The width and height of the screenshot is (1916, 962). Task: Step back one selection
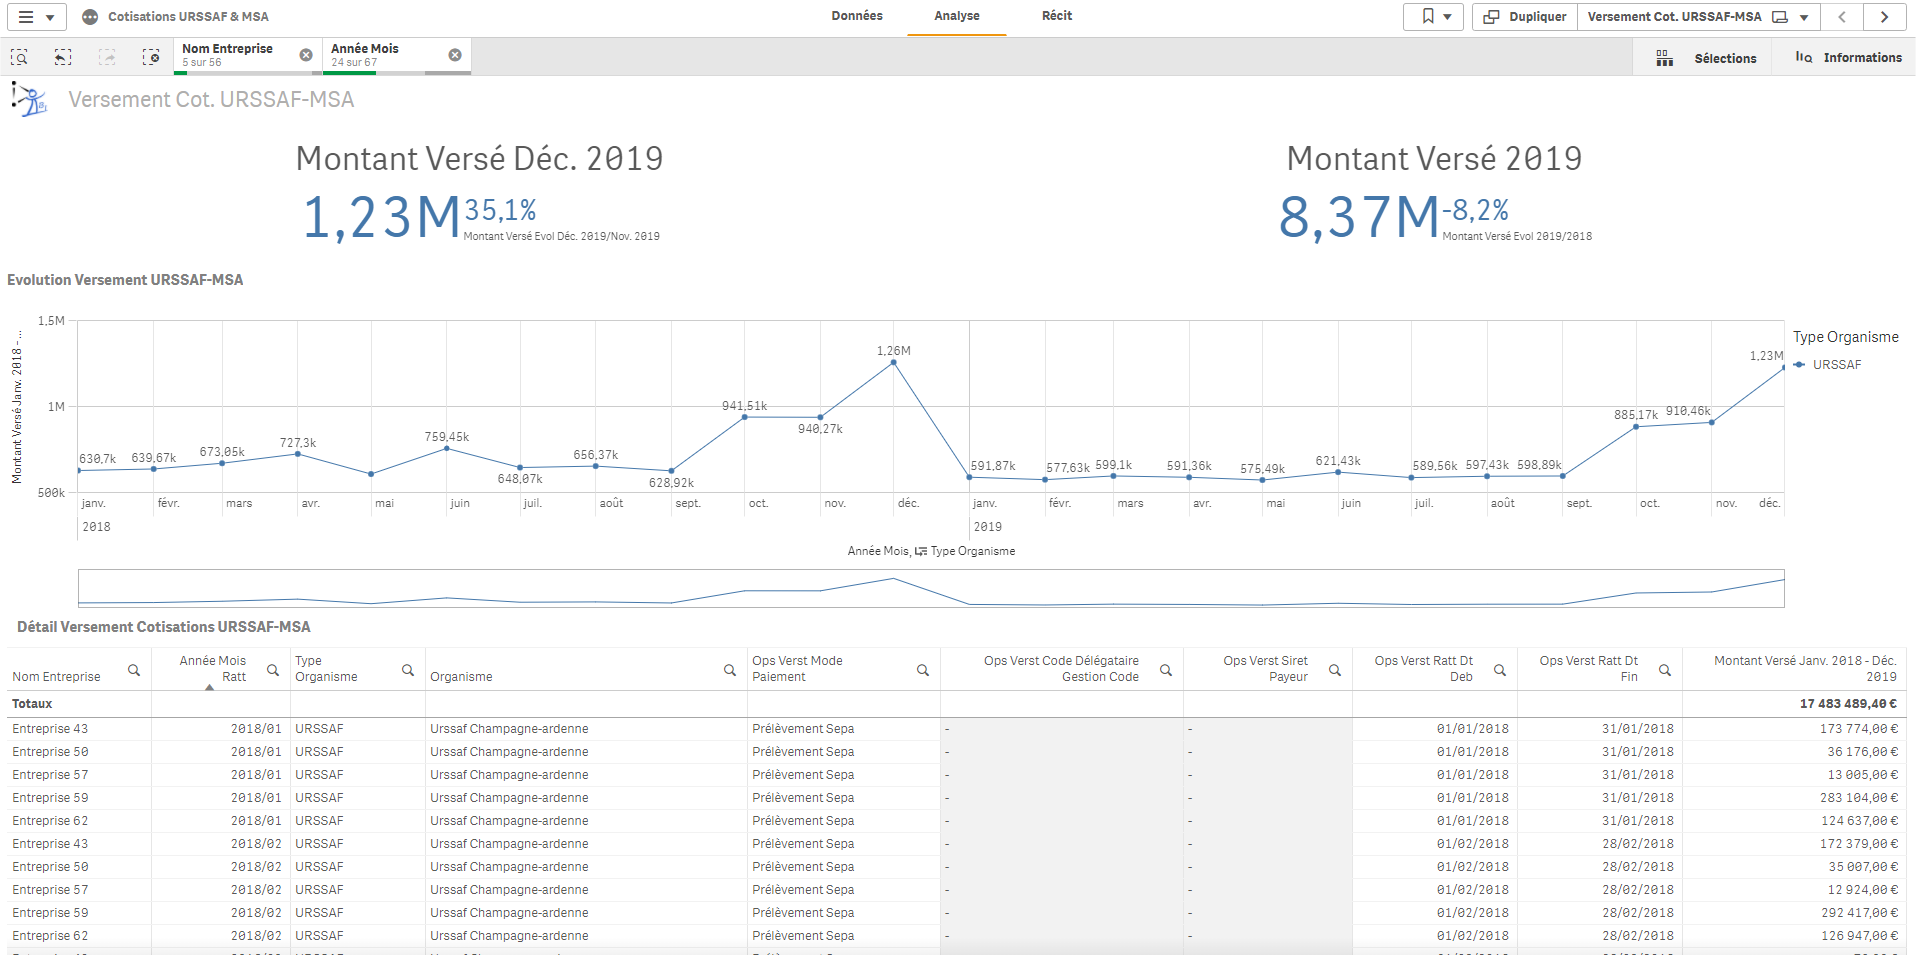[63, 57]
